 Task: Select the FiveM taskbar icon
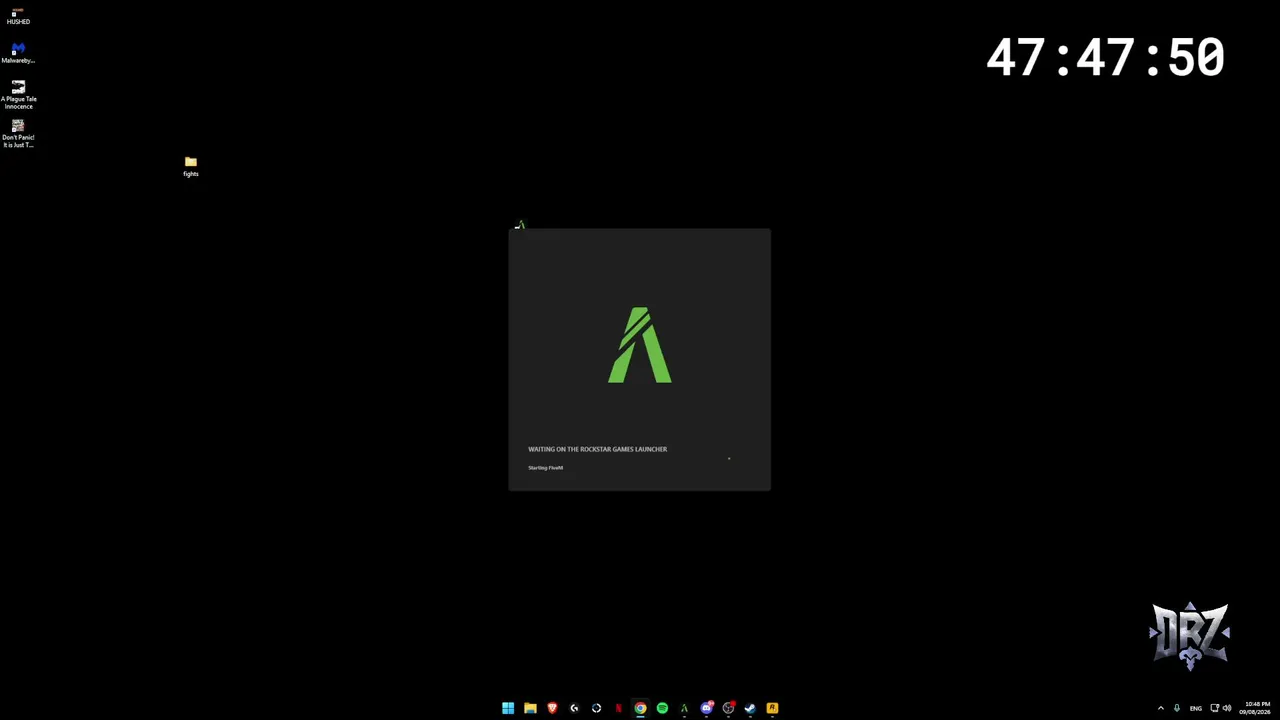[x=684, y=708]
